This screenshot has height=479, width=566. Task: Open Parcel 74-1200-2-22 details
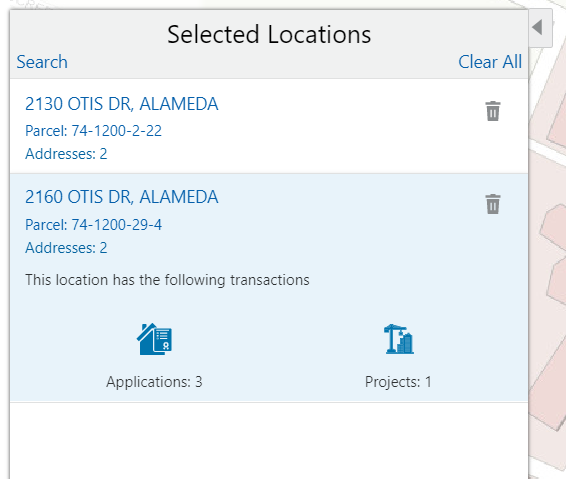[x=93, y=131]
